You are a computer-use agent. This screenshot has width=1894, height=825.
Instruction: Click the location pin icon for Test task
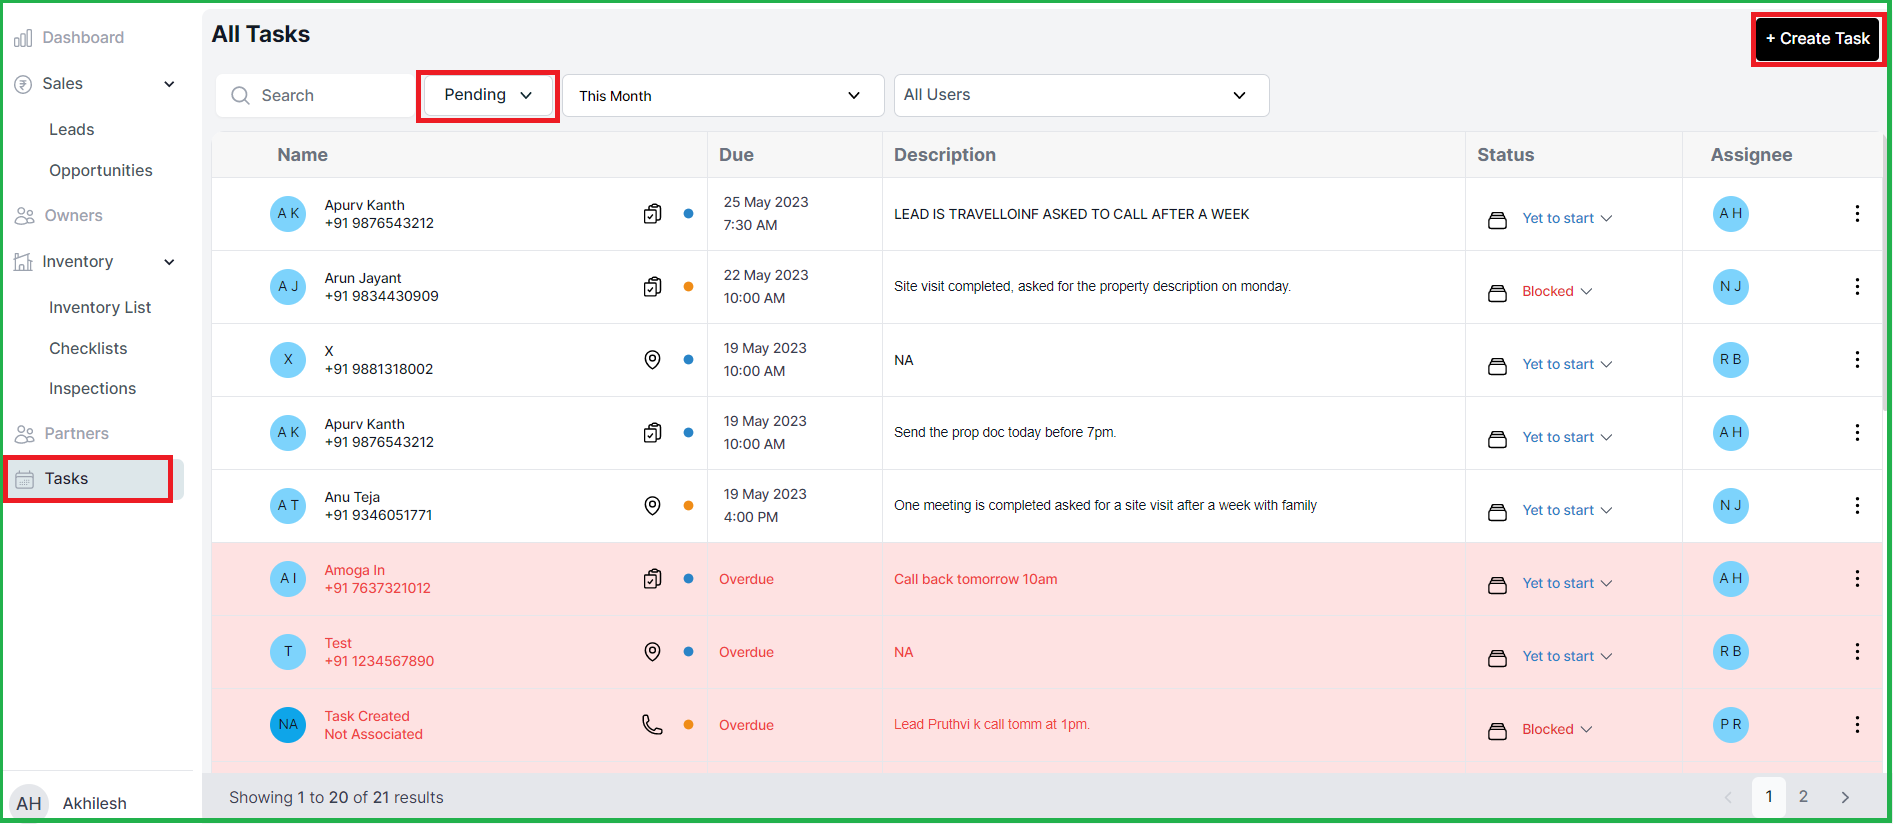tap(653, 652)
